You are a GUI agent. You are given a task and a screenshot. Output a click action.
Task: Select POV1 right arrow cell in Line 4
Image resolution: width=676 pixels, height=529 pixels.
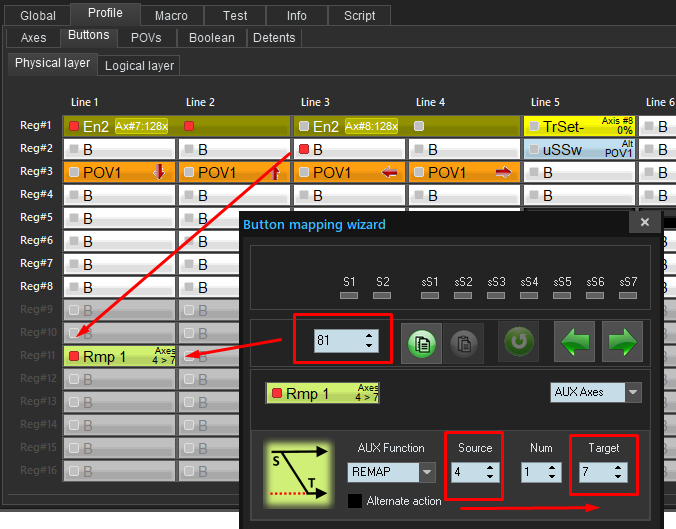(464, 172)
